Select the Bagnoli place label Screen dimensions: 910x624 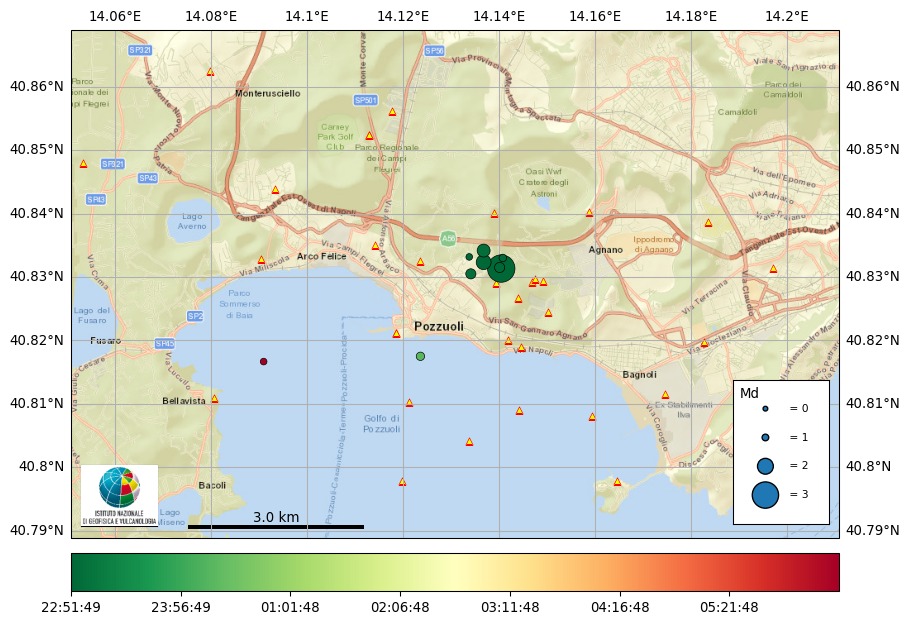point(639,375)
